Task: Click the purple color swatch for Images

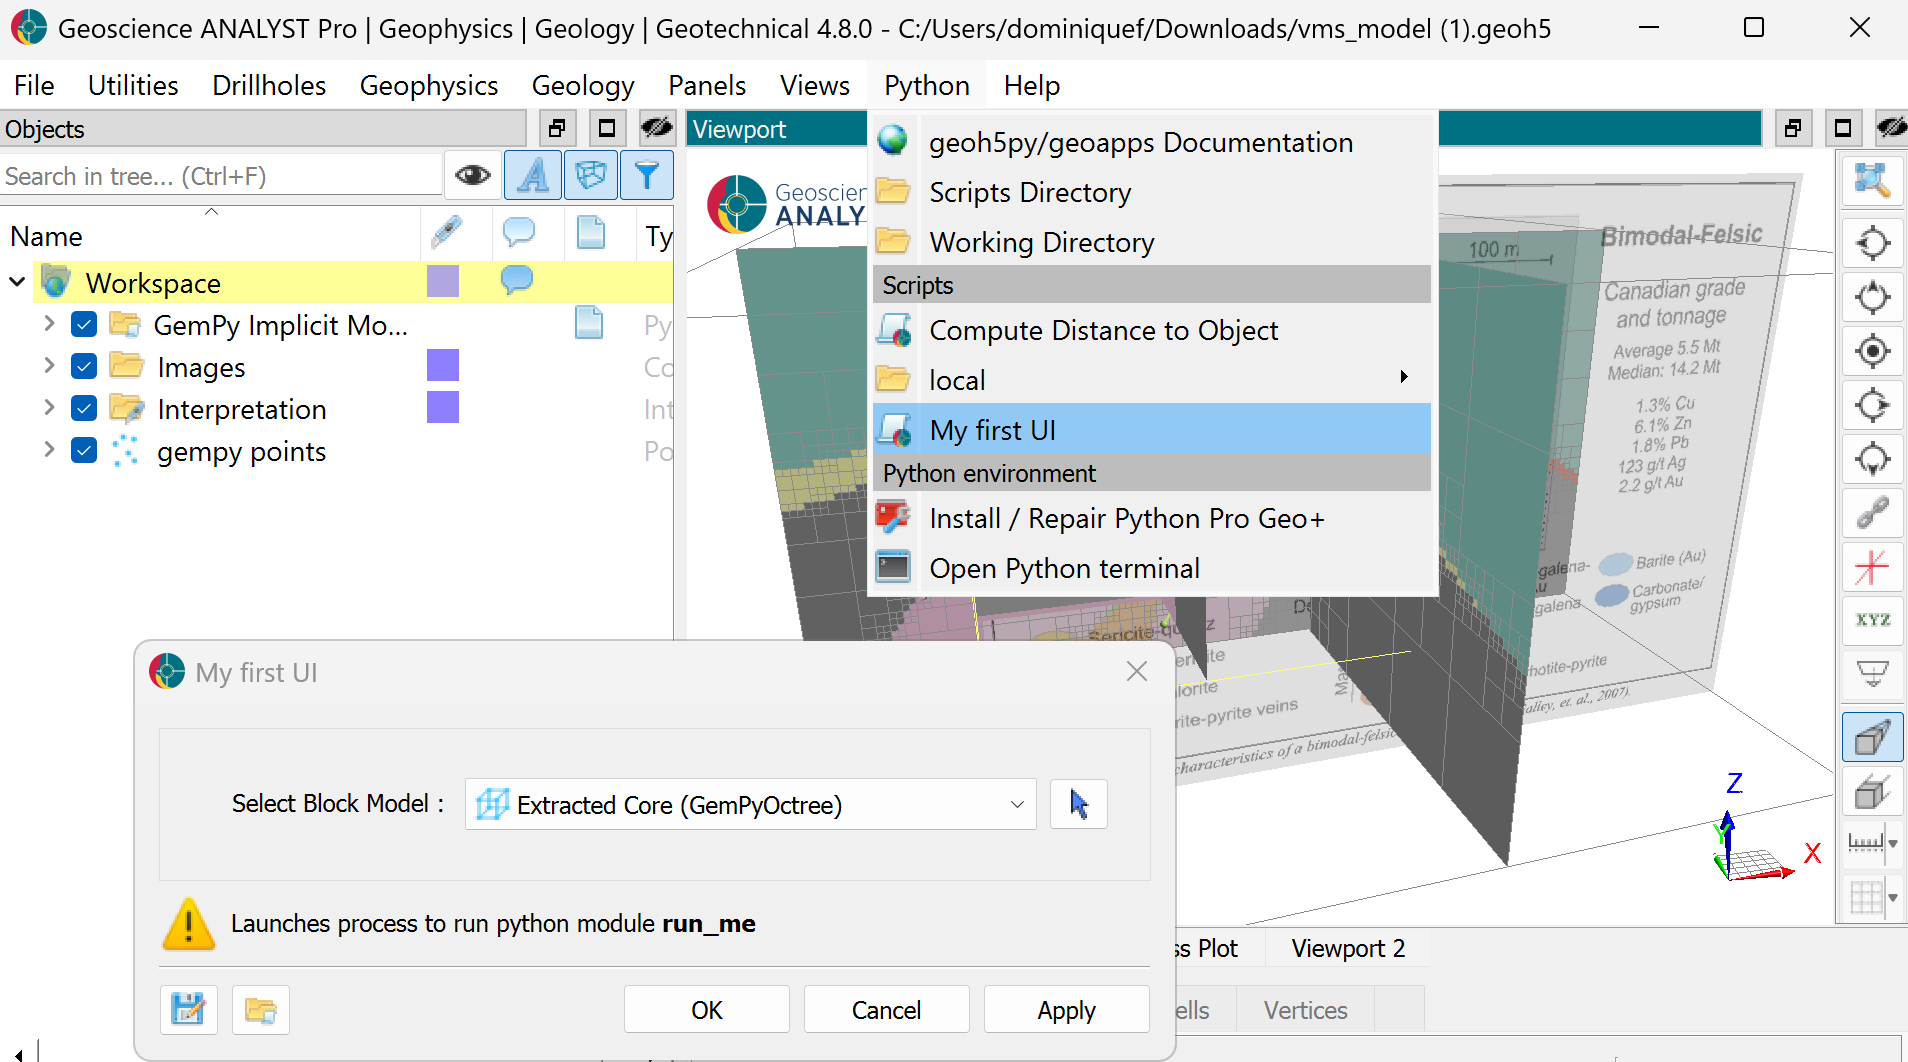Action: pyautogui.click(x=443, y=366)
